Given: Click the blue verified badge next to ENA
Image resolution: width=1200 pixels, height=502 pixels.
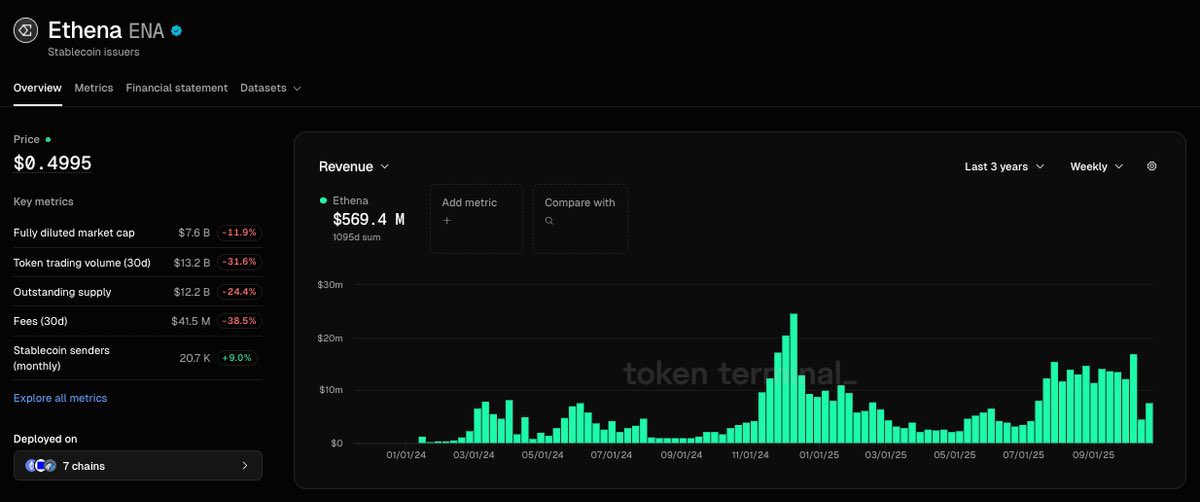Looking at the screenshot, I should click(x=176, y=31).
